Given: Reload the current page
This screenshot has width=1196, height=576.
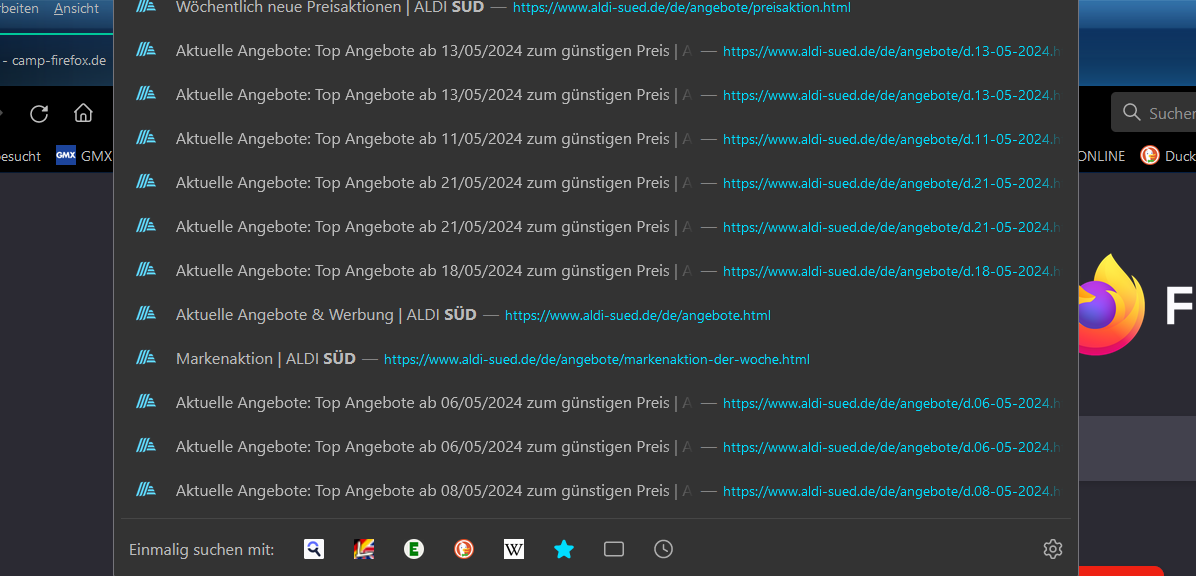Looking at the screenshot, I should pos(39,114).
